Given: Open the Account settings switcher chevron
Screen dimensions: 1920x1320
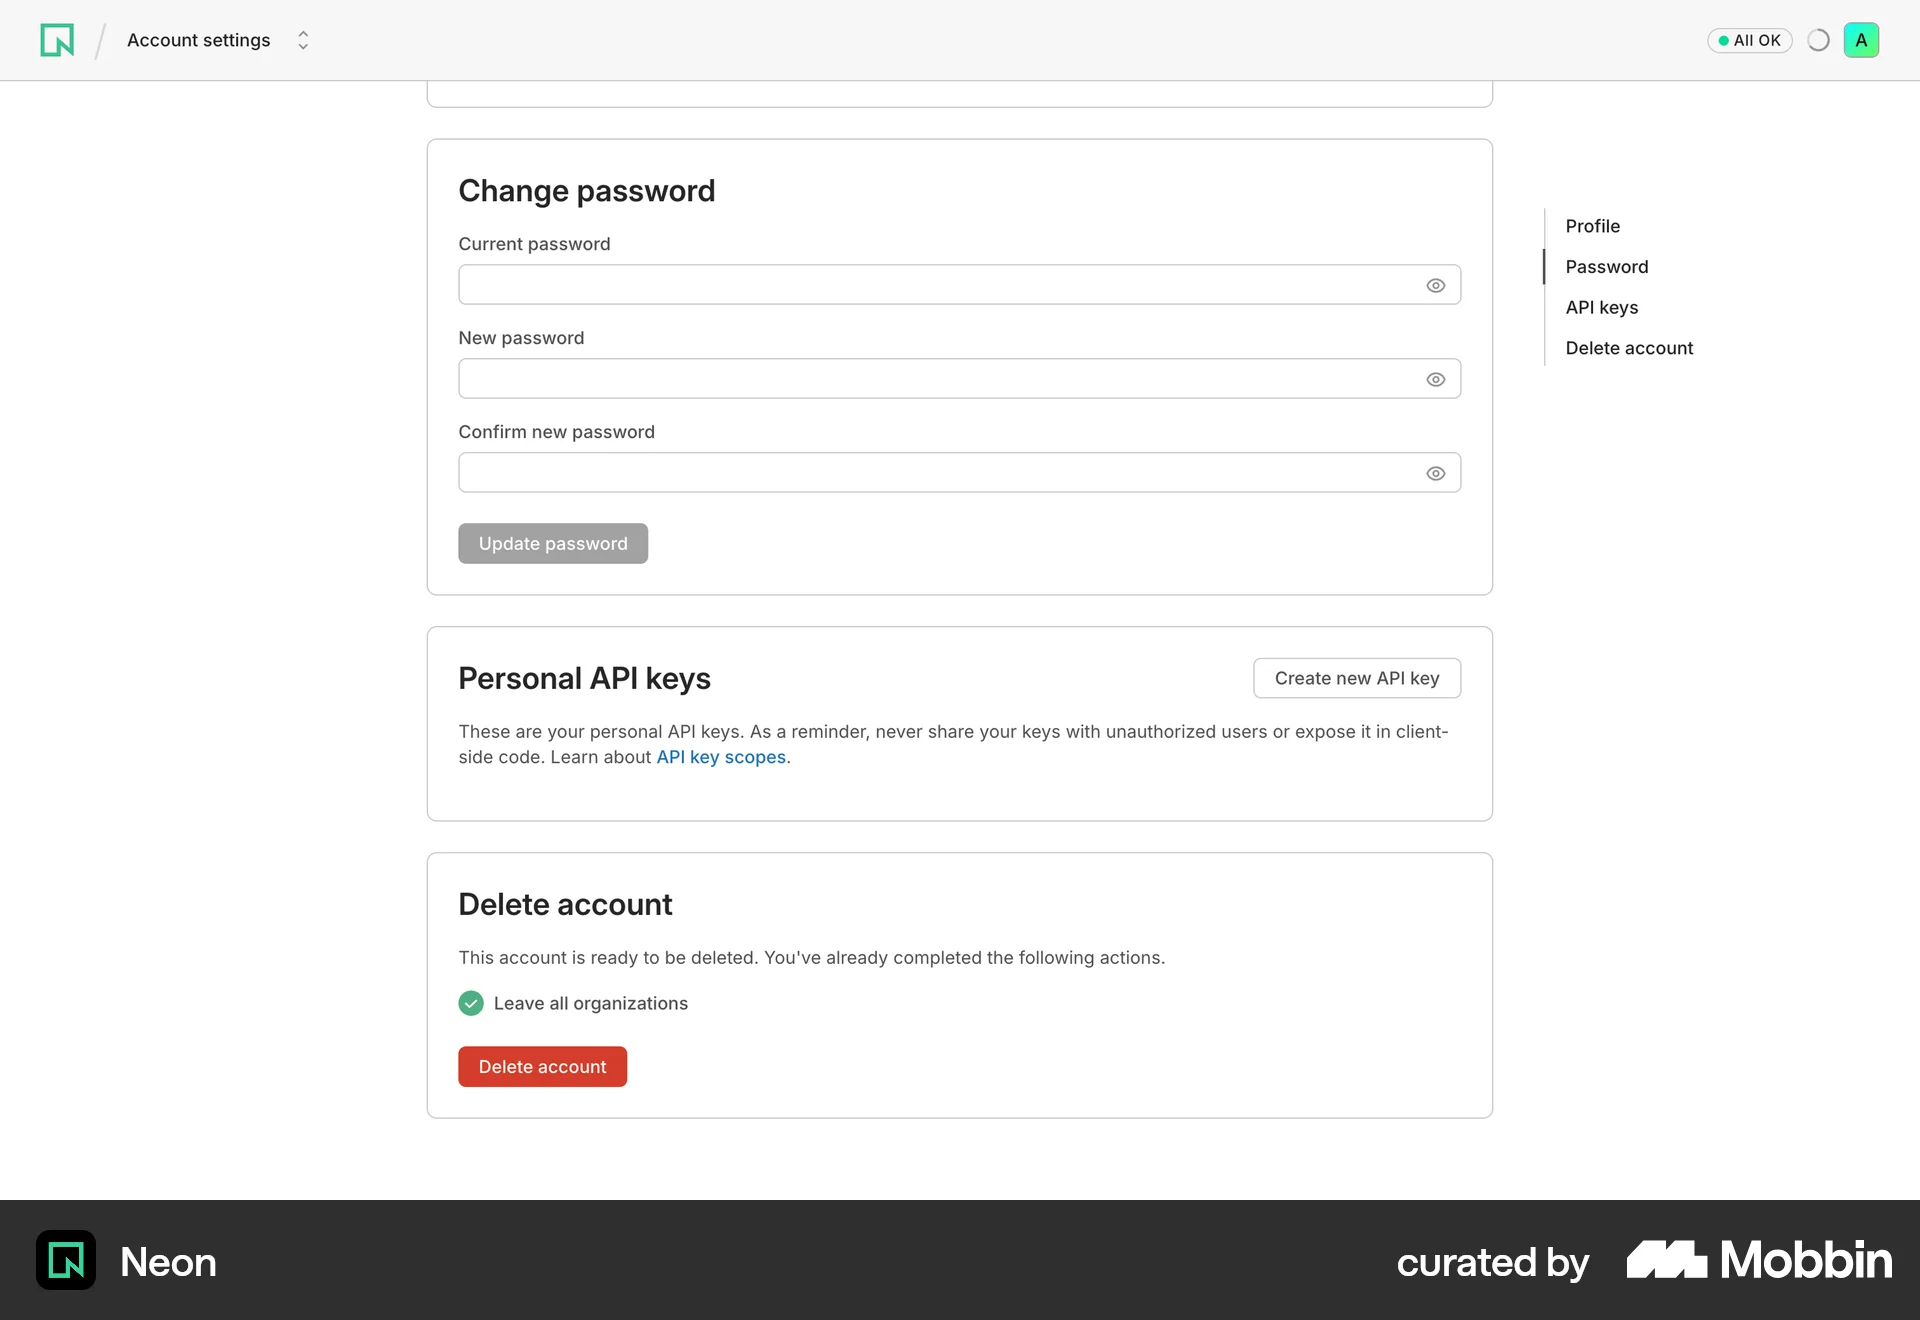Looking at the screenshot, I should (303, 40).
